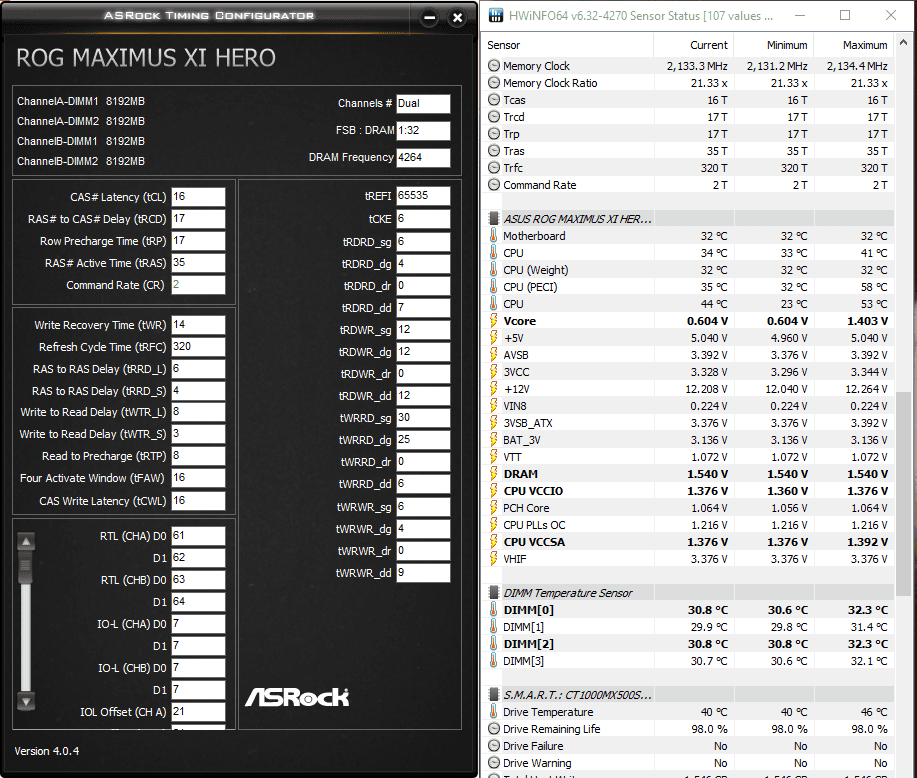This screenshot has height=778, width=917.
Task: Click the DRAM Frequency field showing 4264
Action: 423,157
